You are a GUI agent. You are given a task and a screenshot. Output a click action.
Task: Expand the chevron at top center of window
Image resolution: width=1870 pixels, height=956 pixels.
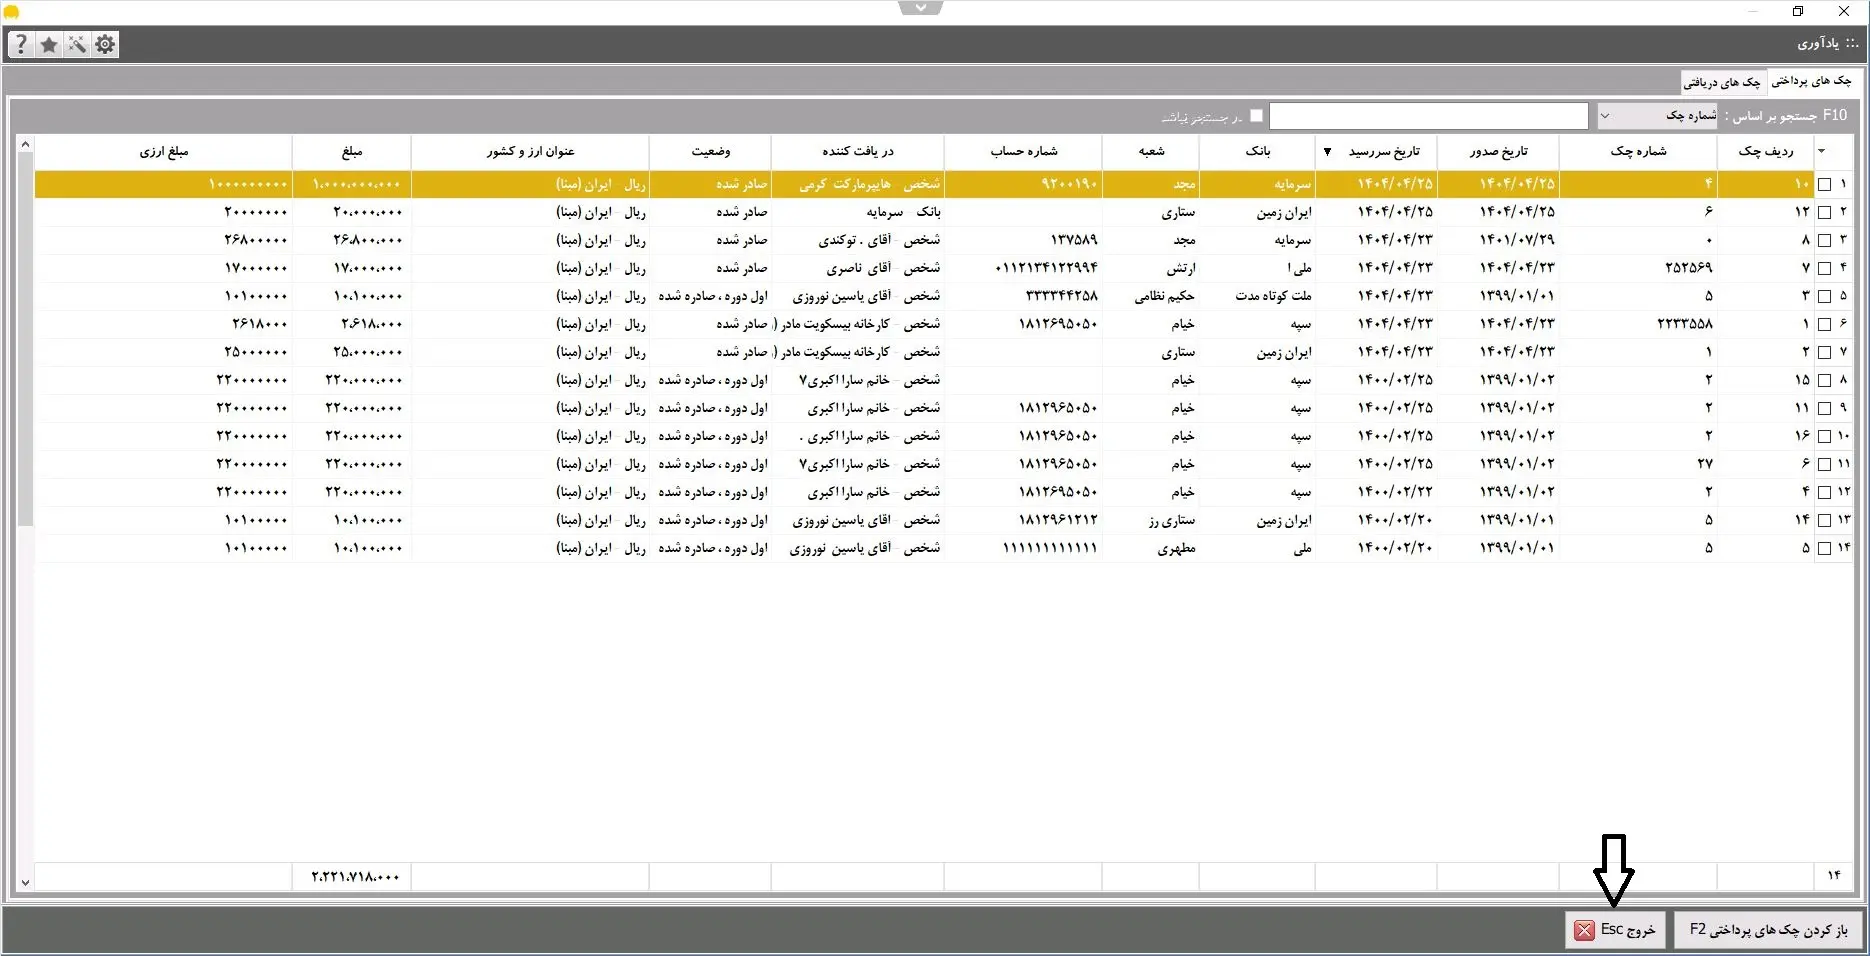pyautogui.click(x=920, y=8)
